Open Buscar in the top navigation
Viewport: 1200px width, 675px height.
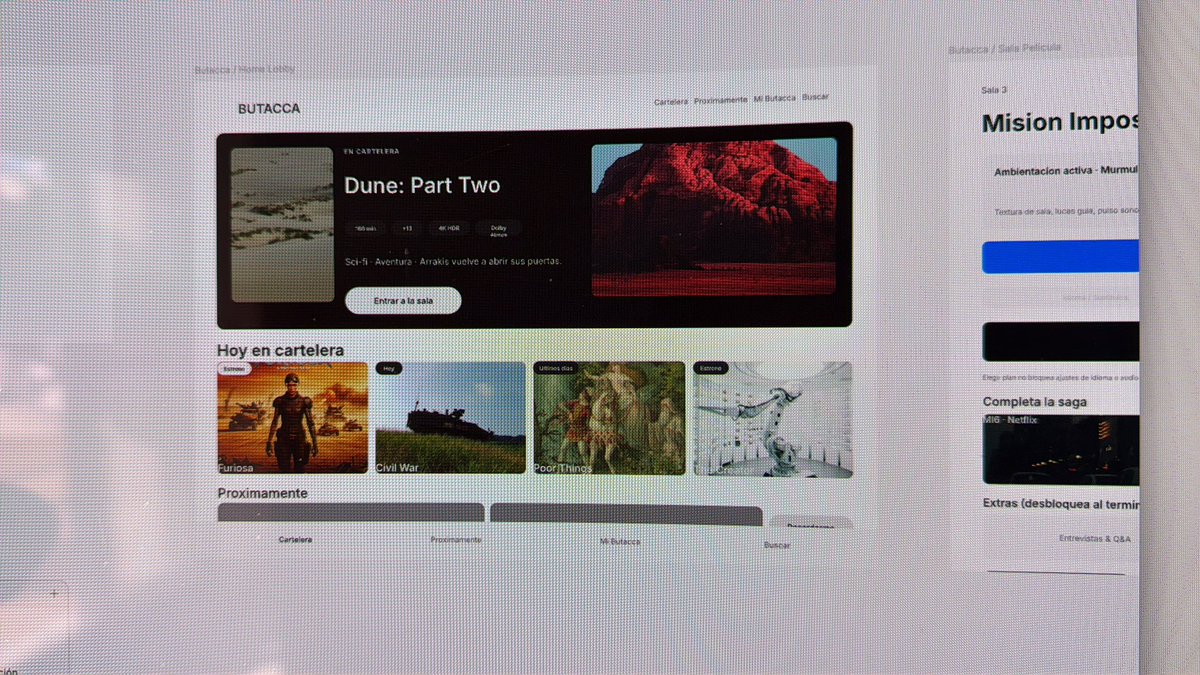815,97
